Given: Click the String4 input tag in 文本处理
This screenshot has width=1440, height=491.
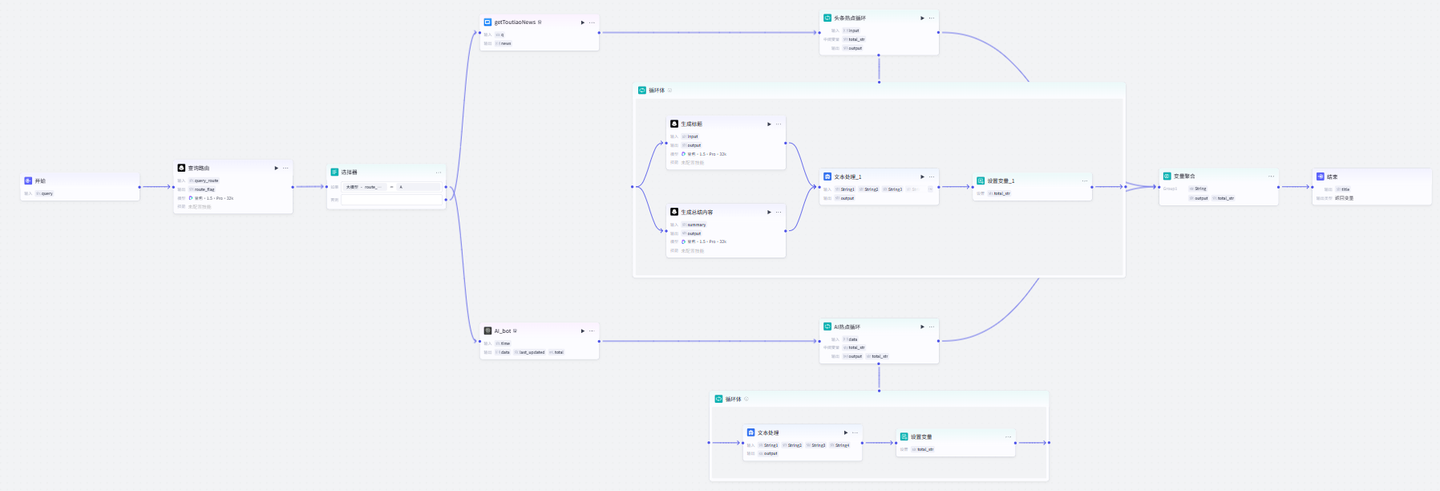Looking at the screenshot, I should [841, 445].
